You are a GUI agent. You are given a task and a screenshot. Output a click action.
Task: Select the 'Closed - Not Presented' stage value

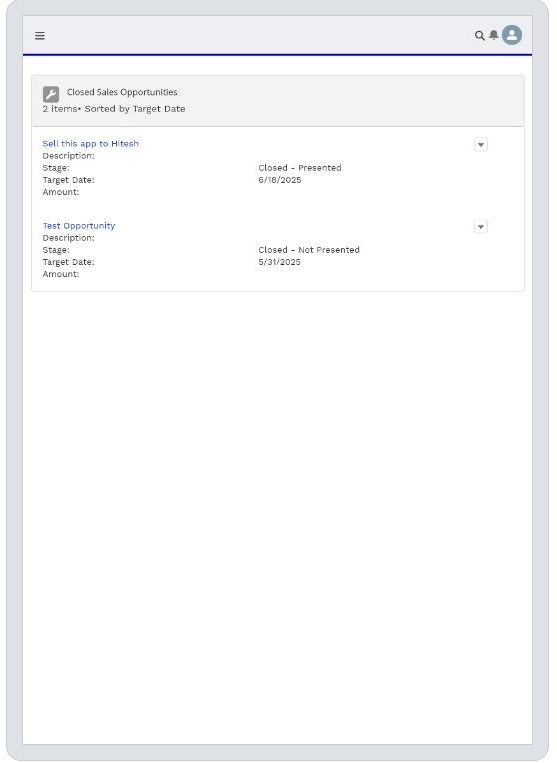[309, 250]
